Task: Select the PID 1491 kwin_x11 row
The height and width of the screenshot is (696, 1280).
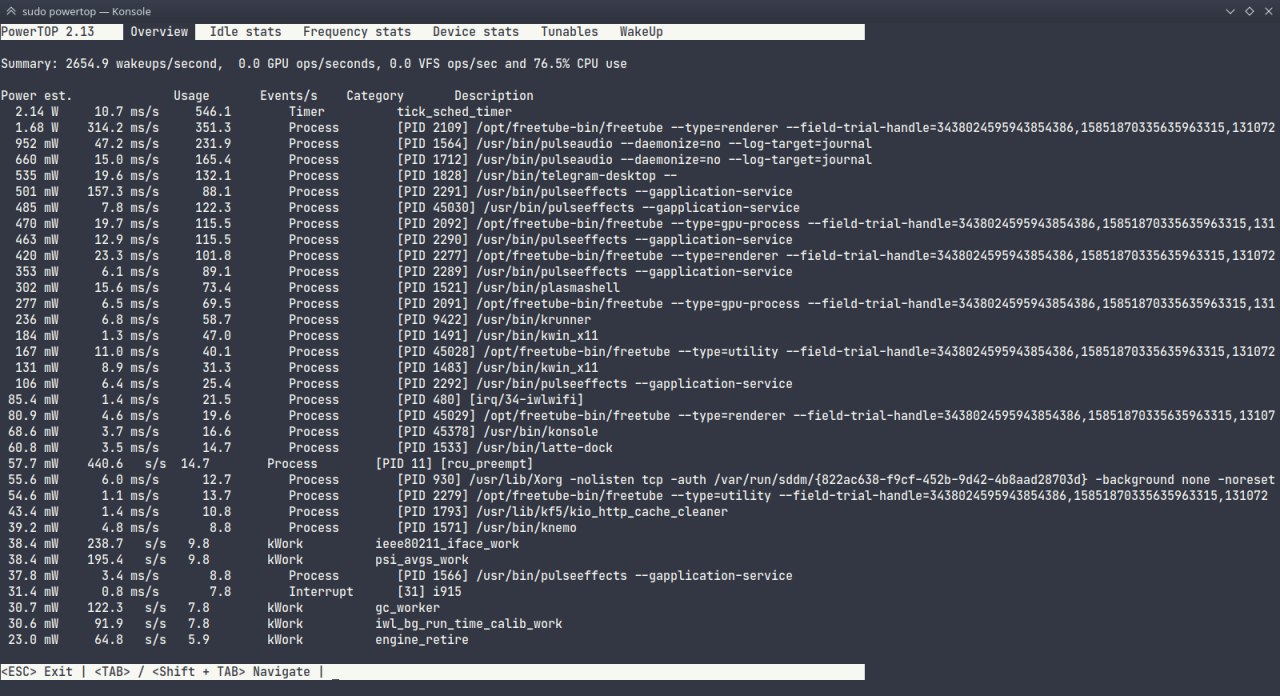Action: pos(306,336)
